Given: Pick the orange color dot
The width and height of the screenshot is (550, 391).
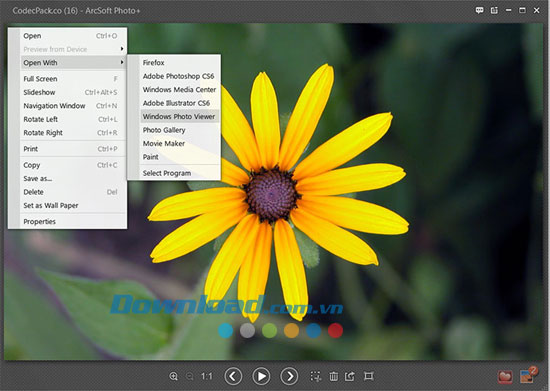Looking at the screenshot, I should pyautogui.click(x=291, y=331).
